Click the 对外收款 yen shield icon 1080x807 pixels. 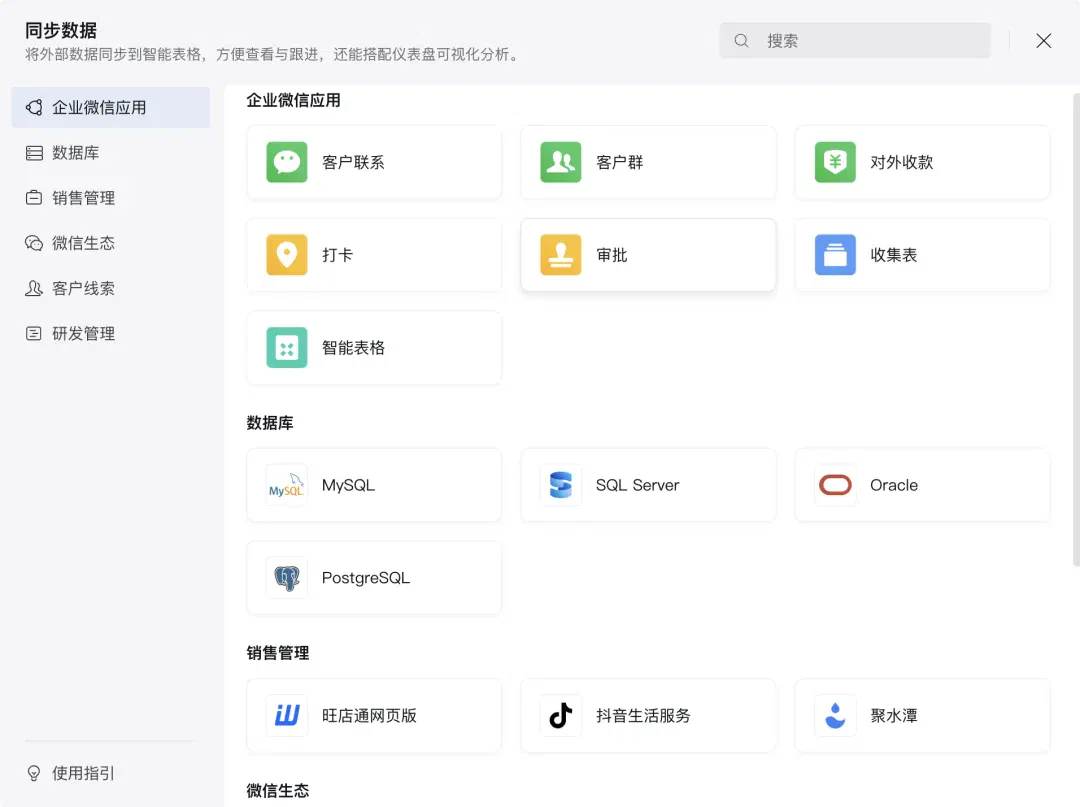(835, 163)
